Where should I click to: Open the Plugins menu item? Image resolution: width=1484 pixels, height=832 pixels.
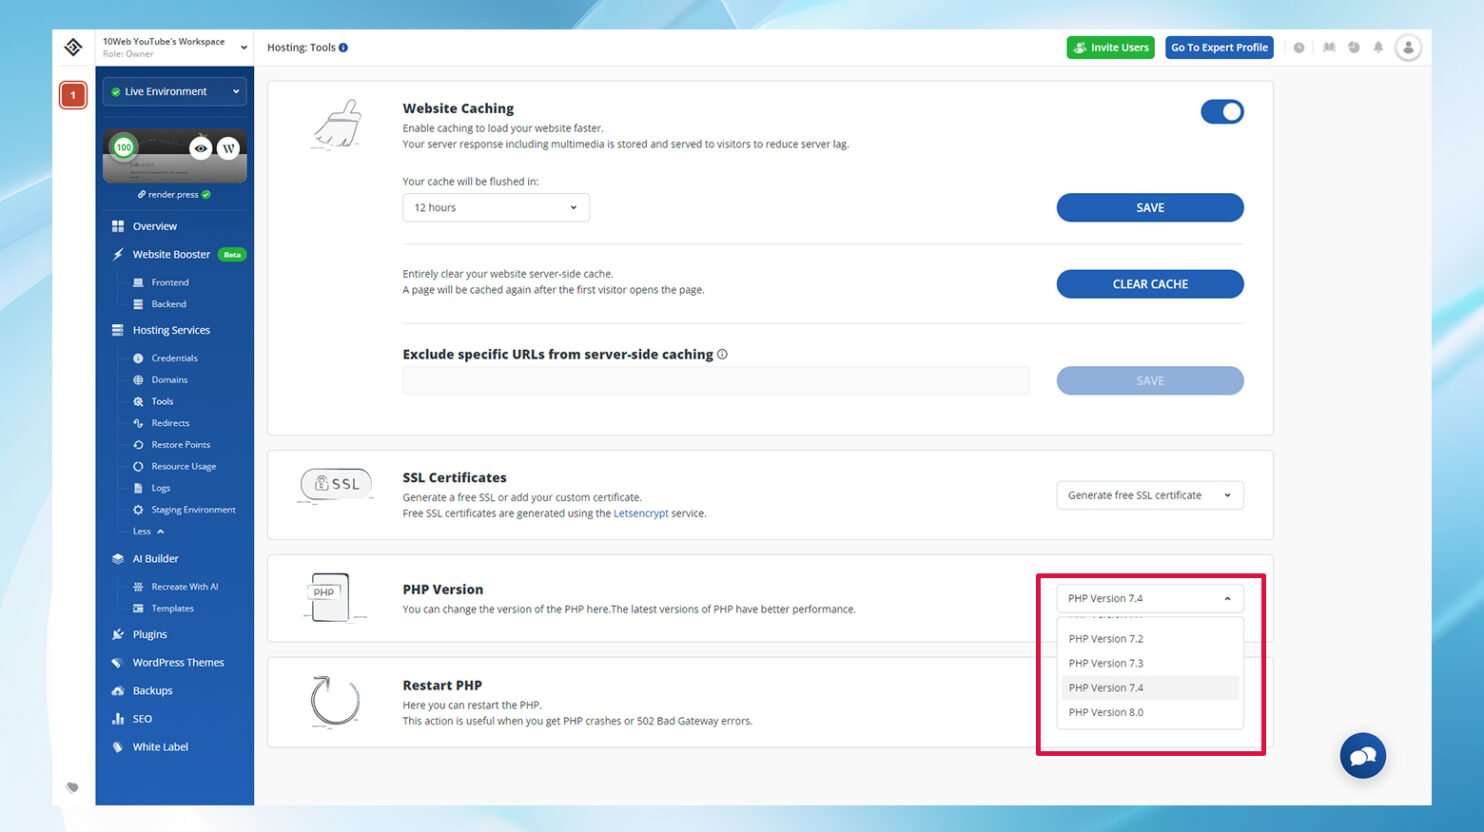pyautogui.click(x=148, y=634)
